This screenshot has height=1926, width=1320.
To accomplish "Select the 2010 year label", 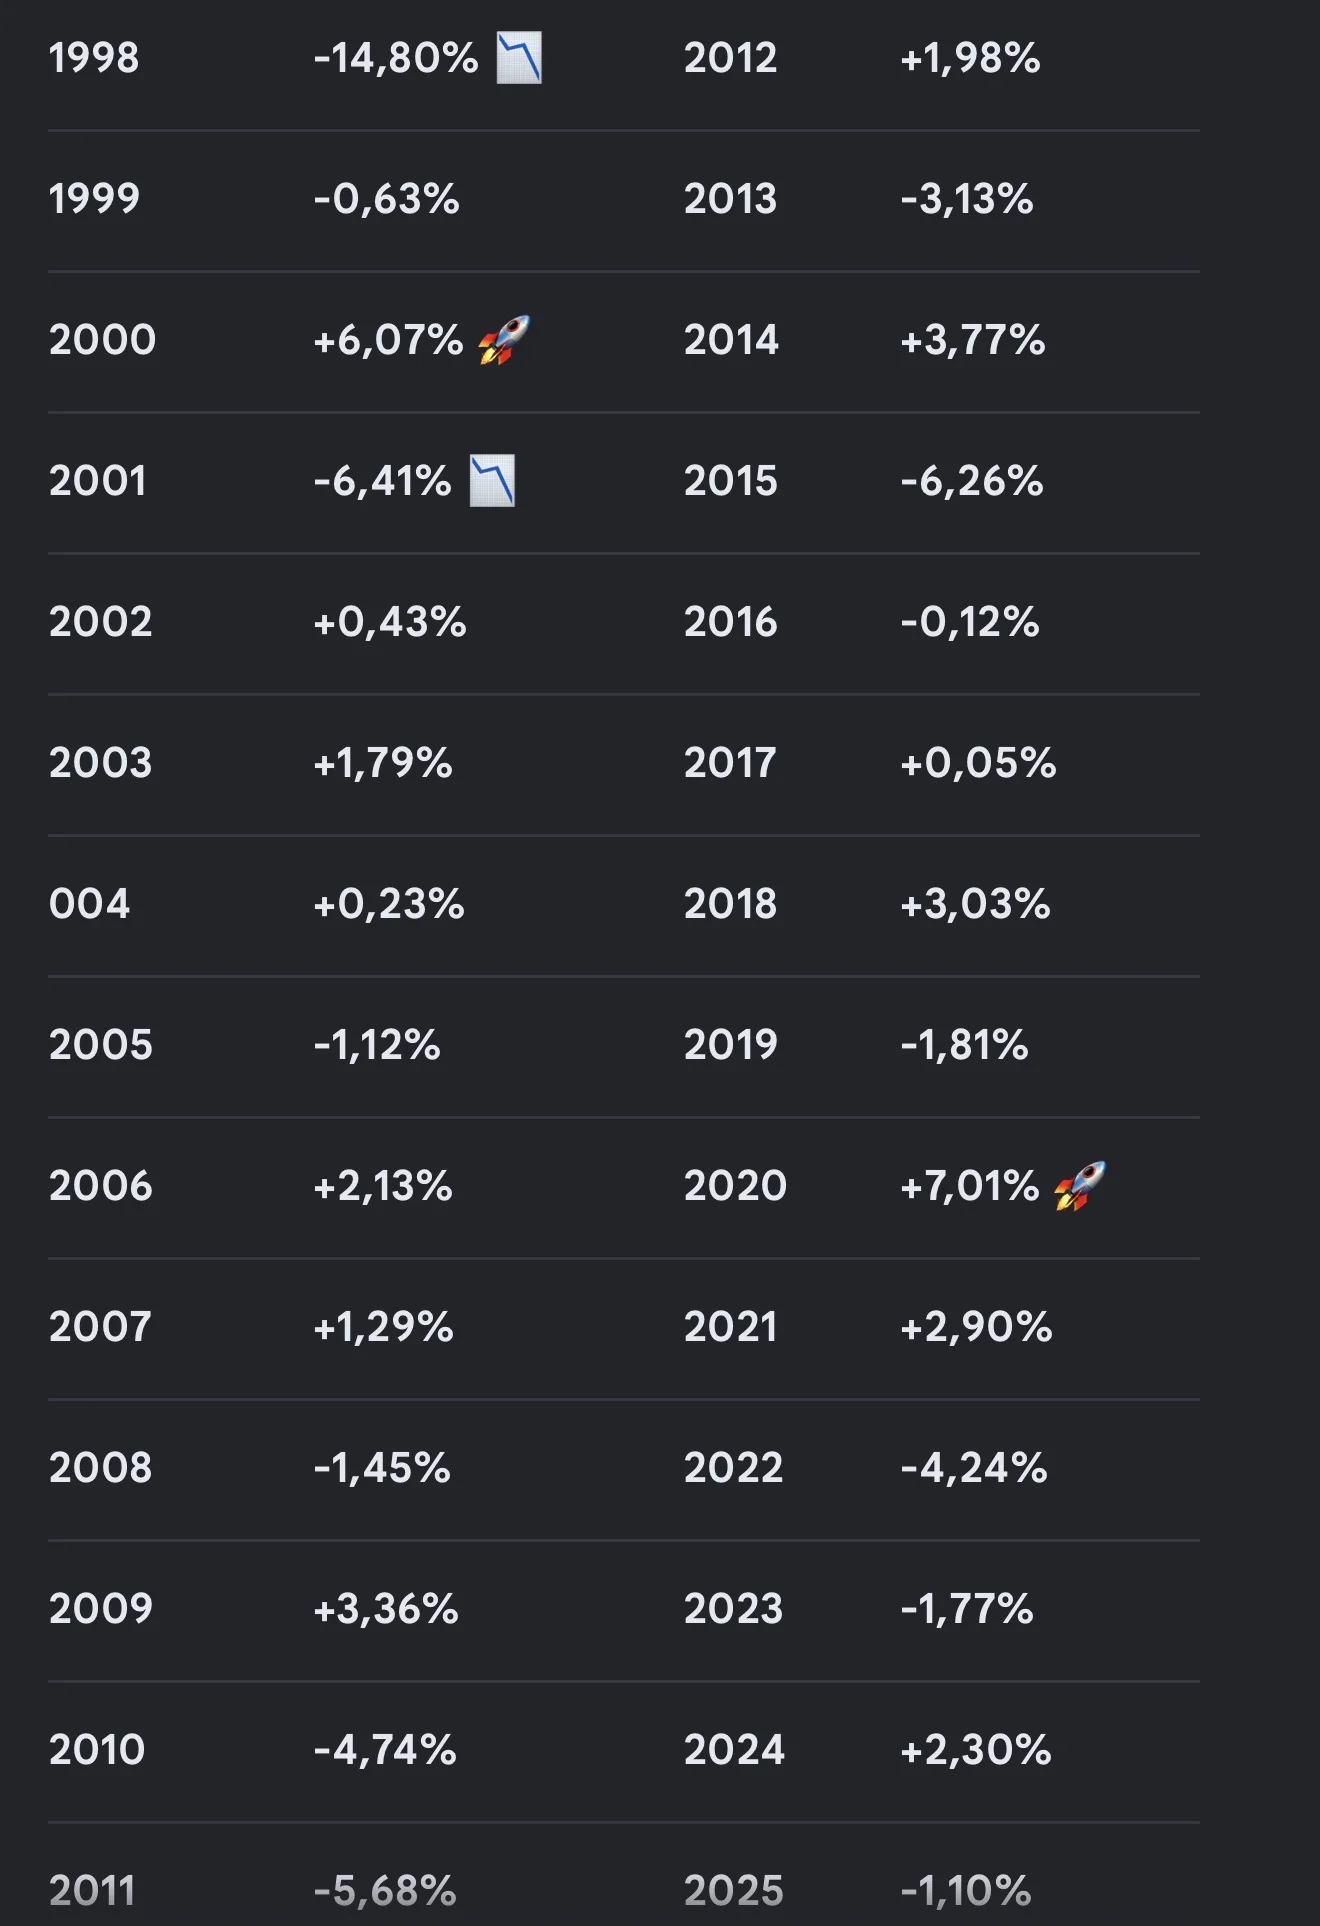I will (98, 1750).
